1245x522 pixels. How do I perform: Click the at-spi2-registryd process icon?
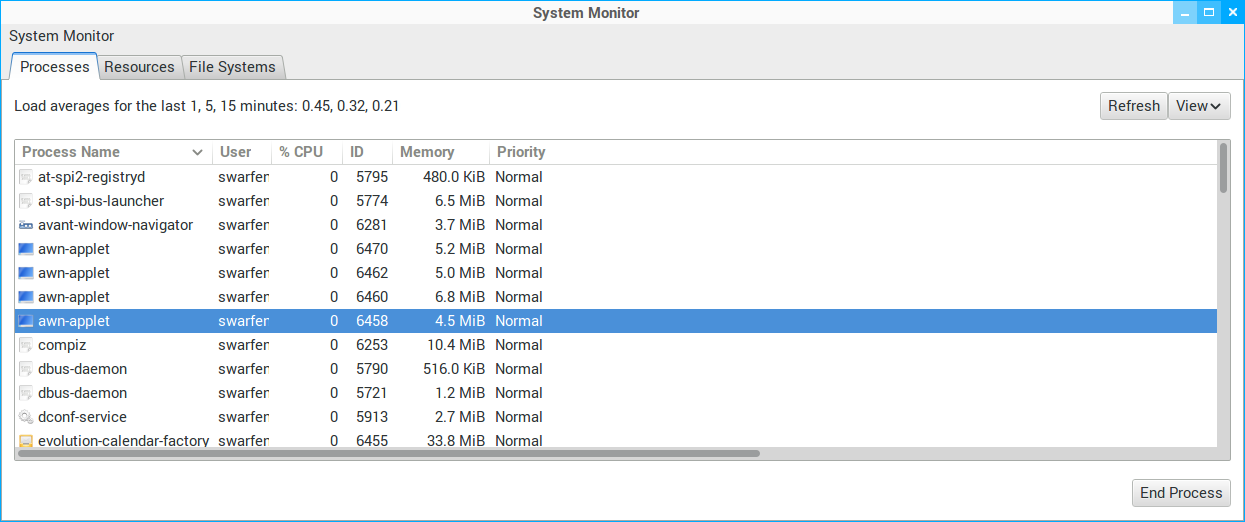tap(26, 177)
